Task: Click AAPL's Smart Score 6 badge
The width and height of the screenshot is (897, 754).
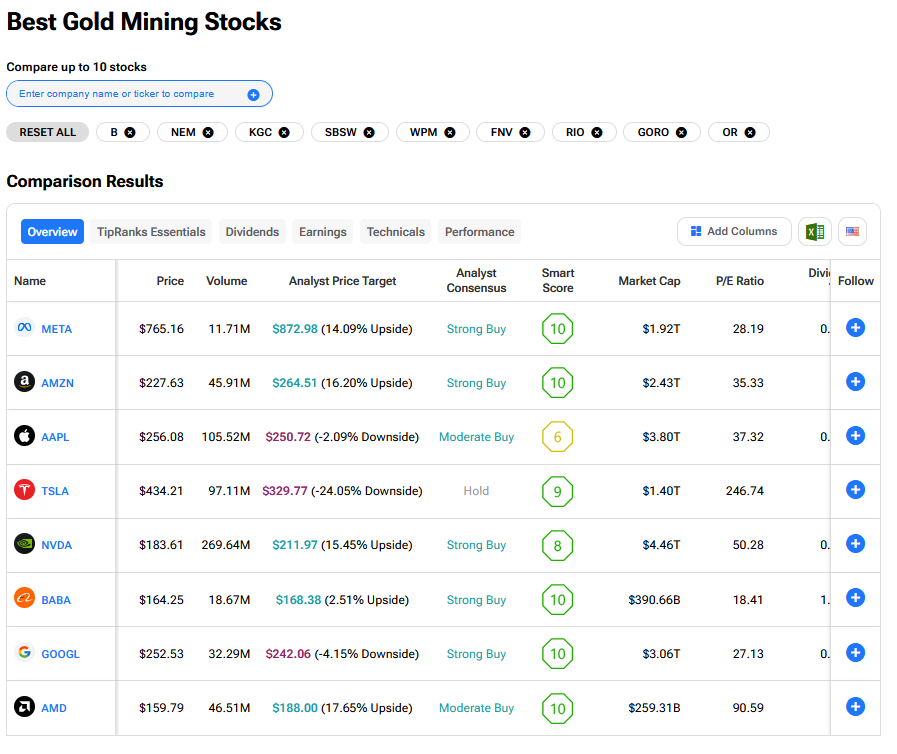Action: pos(558,436)
